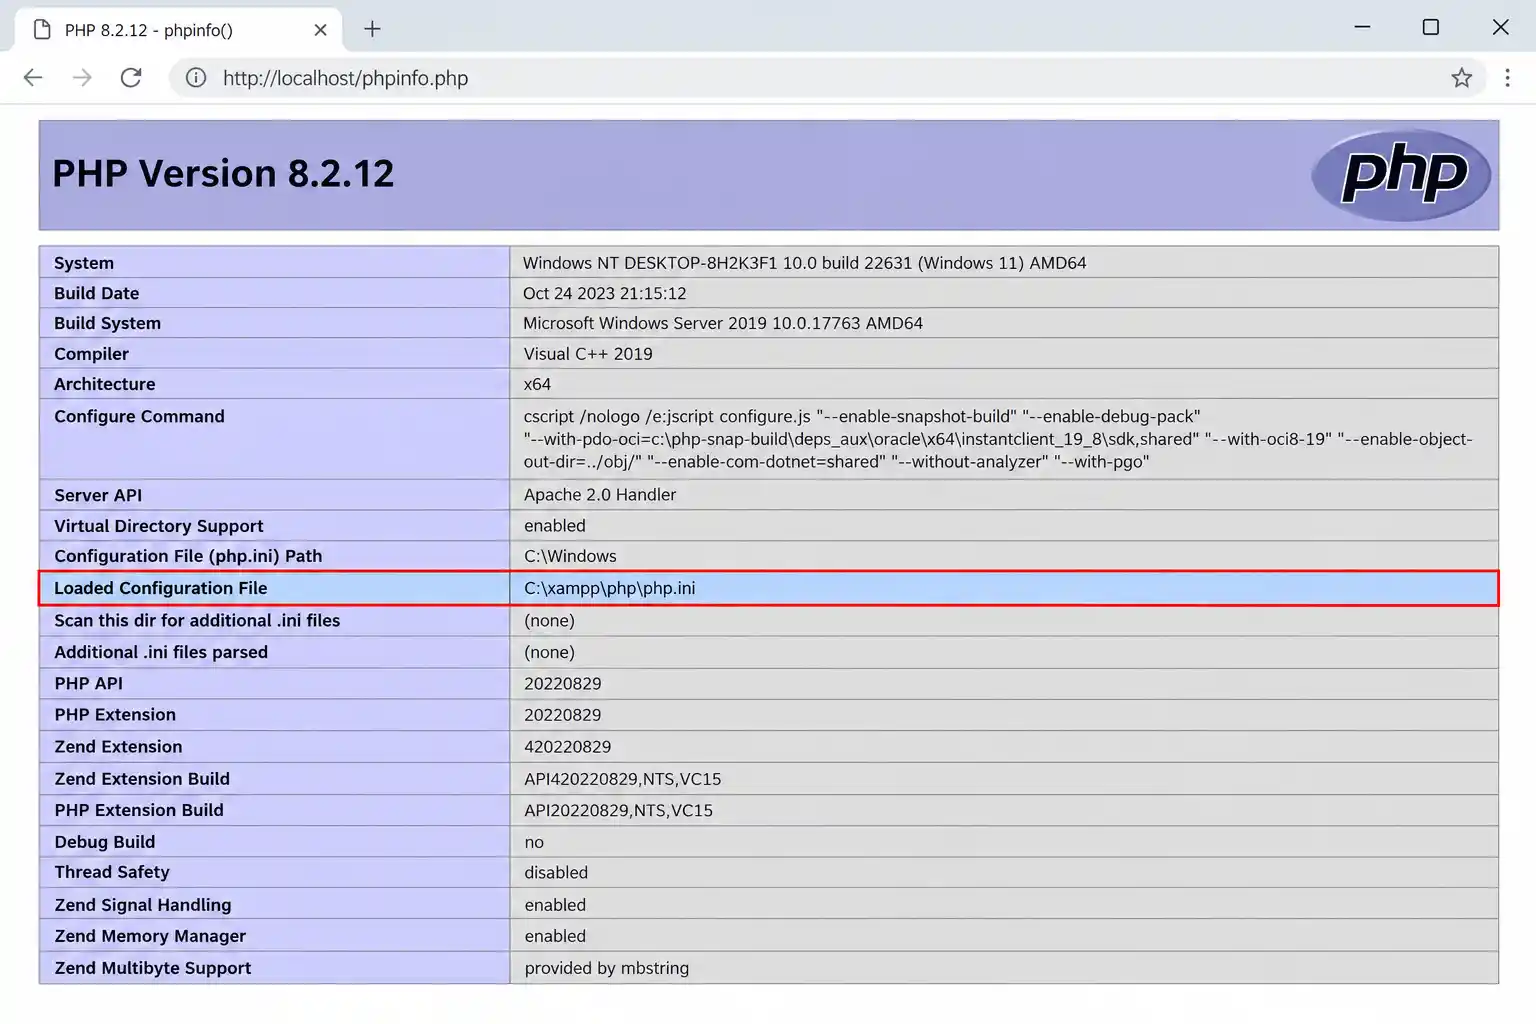Viewport: 1536px width, 1024px height.
Task: Select the PHP 8.2.12 - phpinfo() tab
Action: click(x=178, y=30)
